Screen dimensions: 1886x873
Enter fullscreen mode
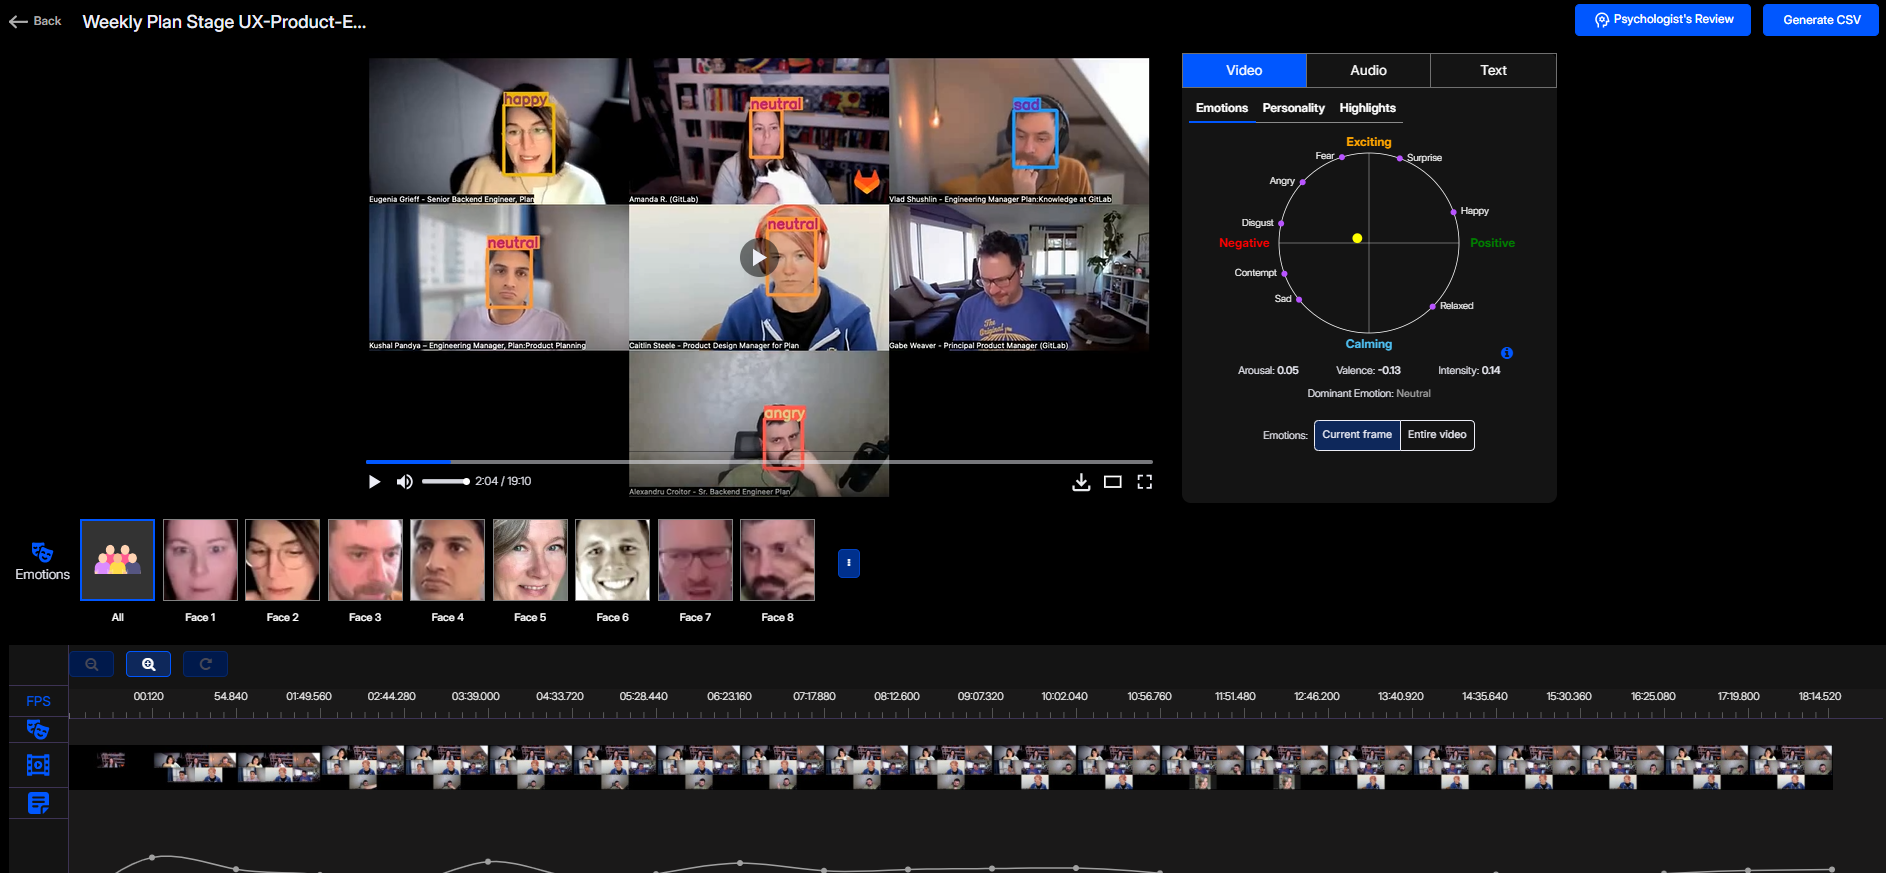(x=1145, y=482)
